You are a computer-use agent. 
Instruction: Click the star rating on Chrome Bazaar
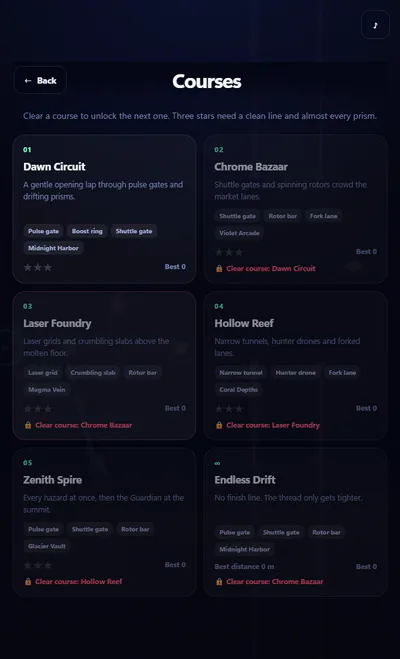(x=229, y=252)
